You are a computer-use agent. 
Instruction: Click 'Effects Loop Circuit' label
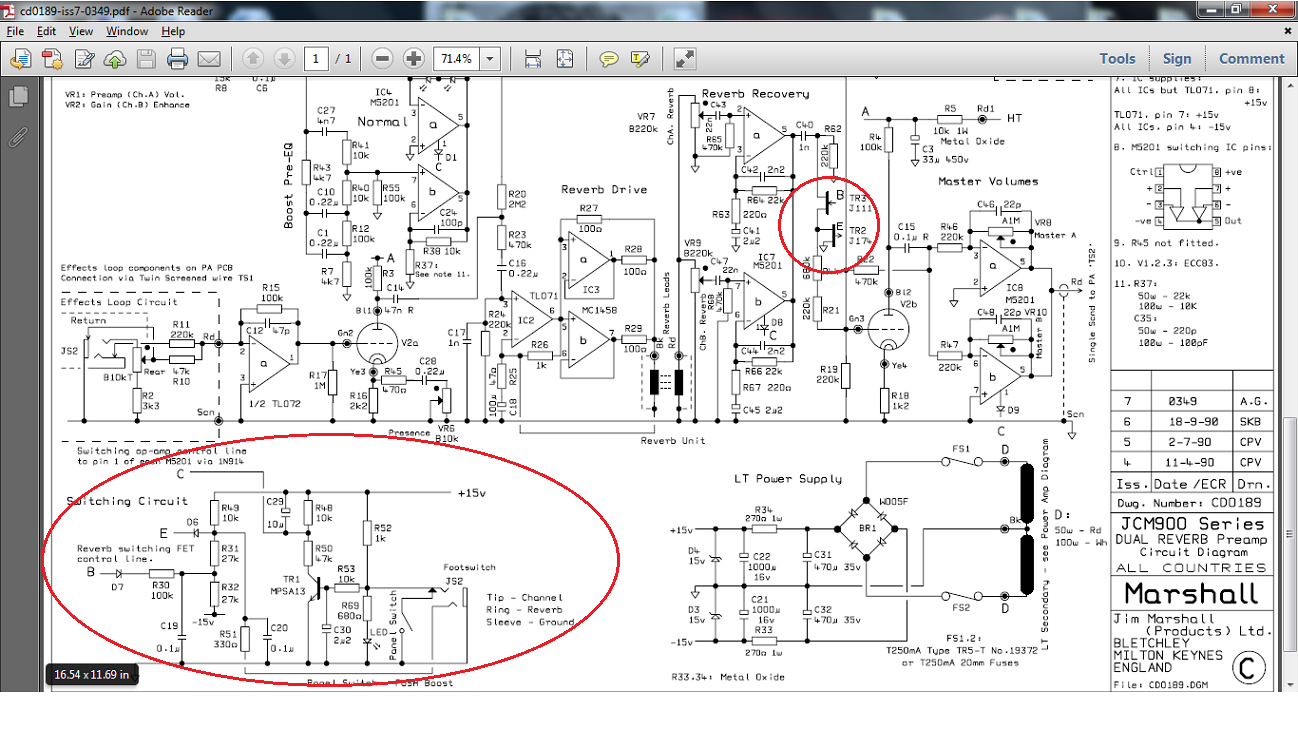[x=119, y=302]
